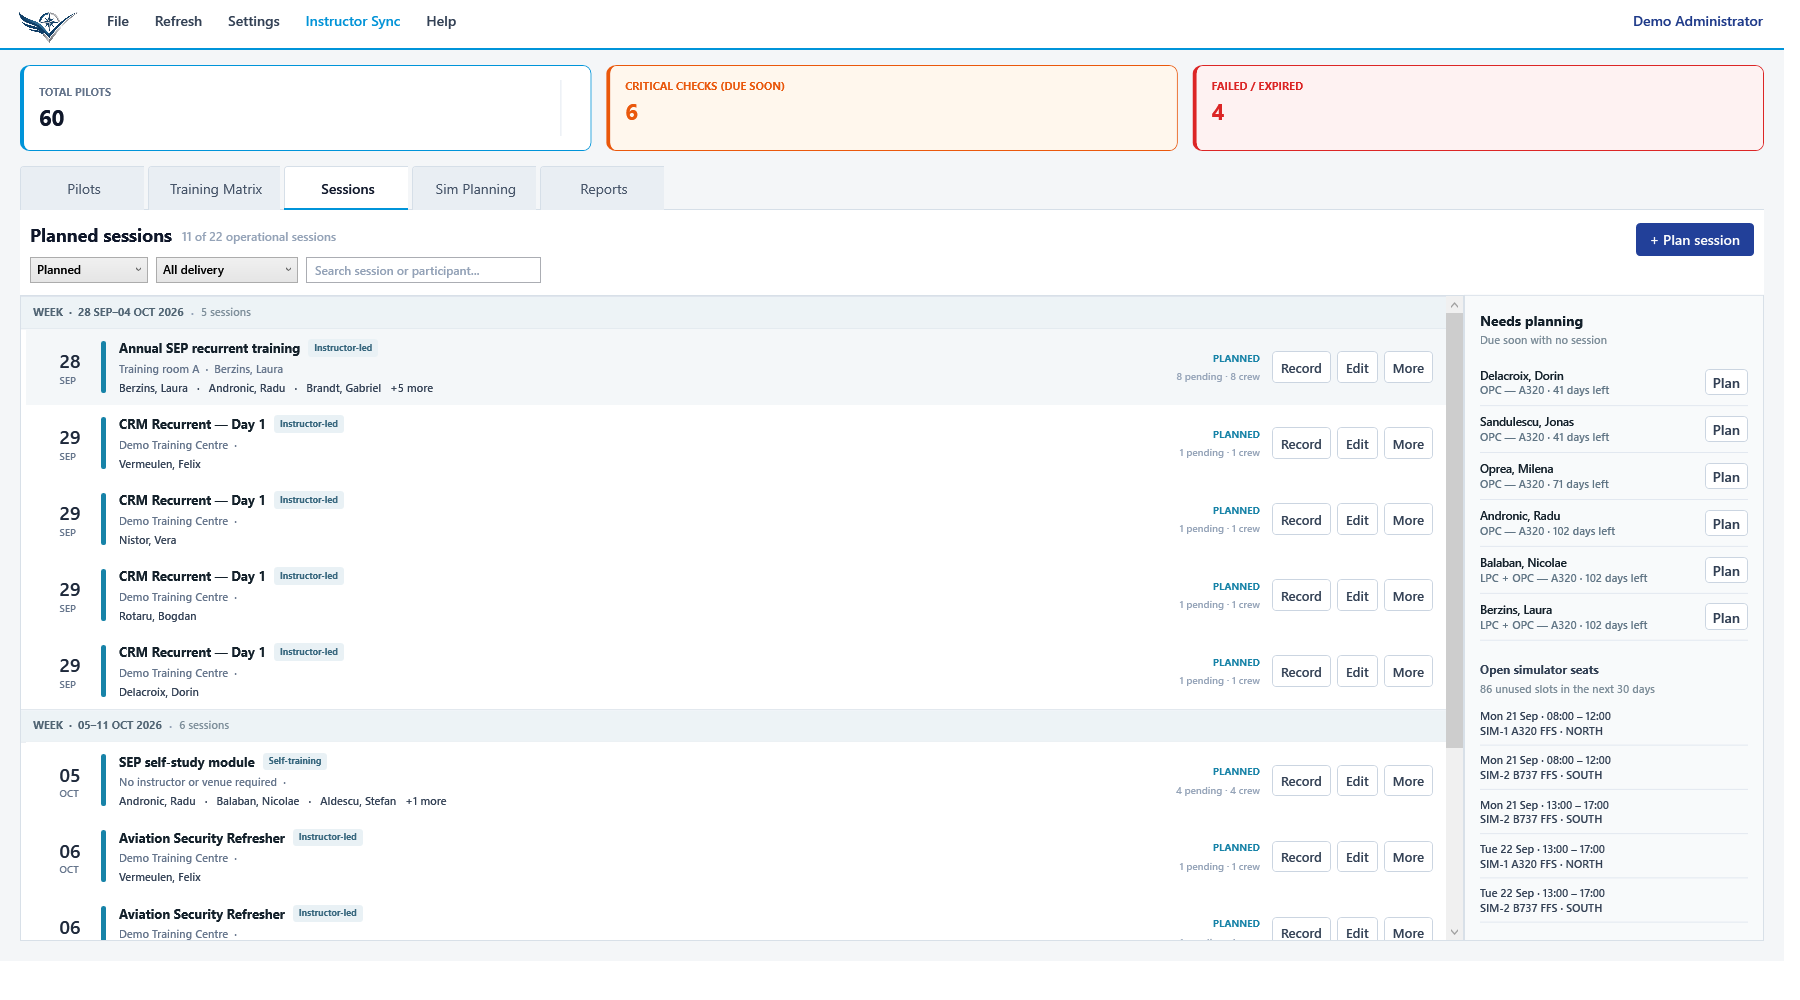
Task: Record CRM Recurrent session for Vermeulen, Felix
Action: tap(1301, 444)
